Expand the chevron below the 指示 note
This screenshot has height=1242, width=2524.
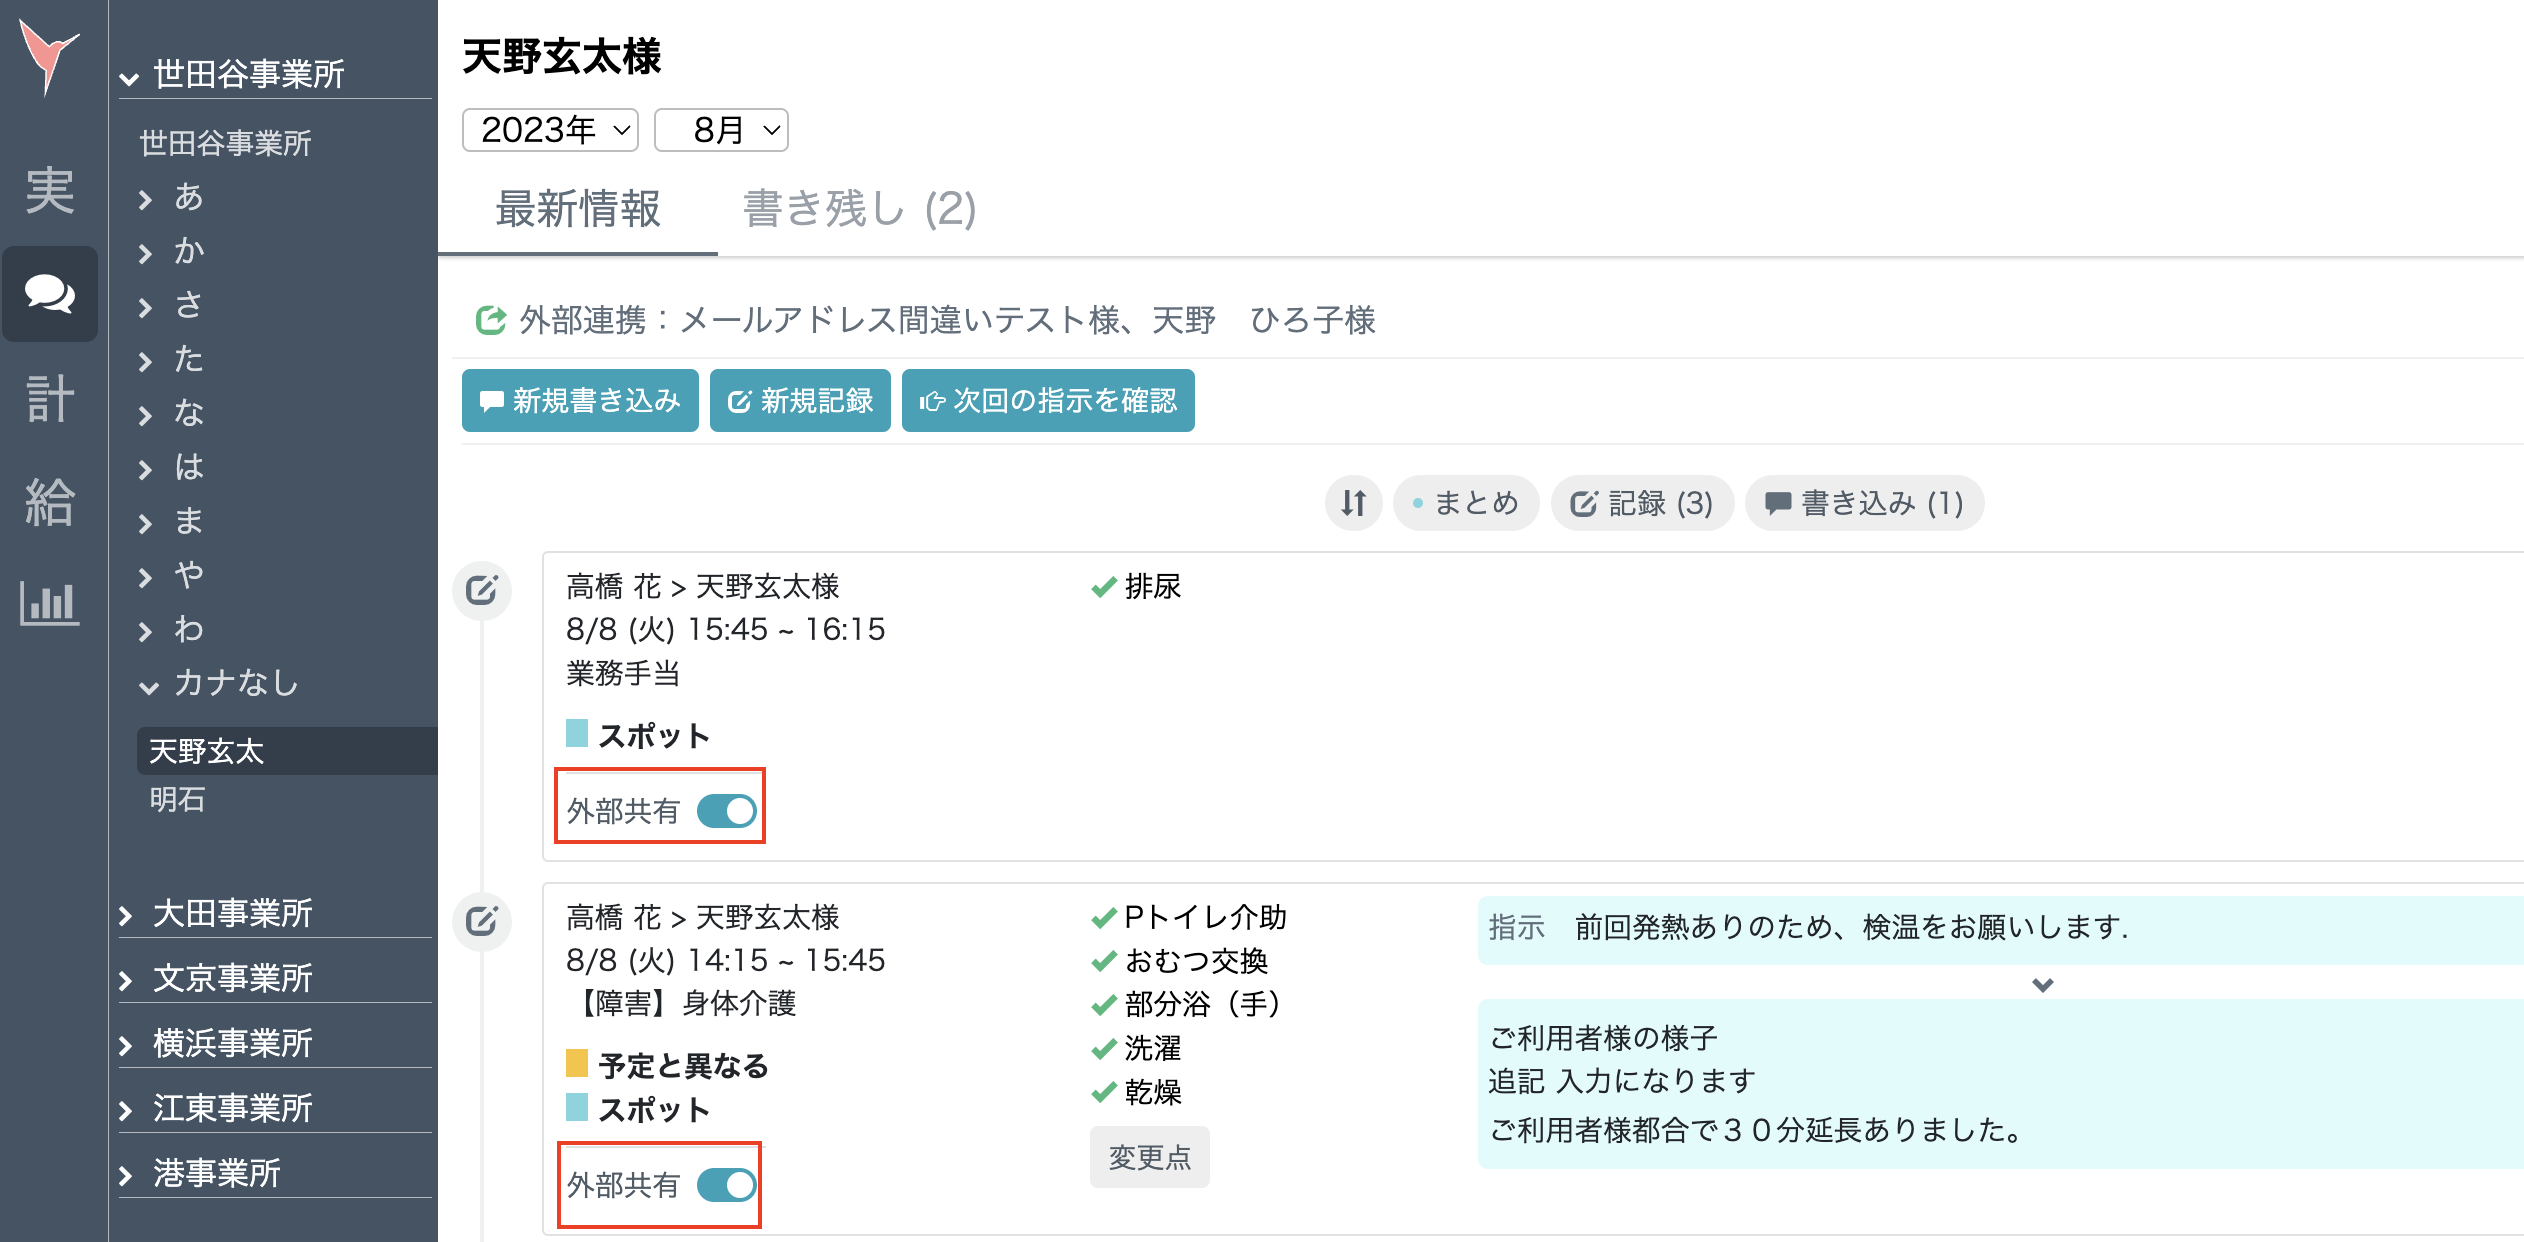point(2042,984)
